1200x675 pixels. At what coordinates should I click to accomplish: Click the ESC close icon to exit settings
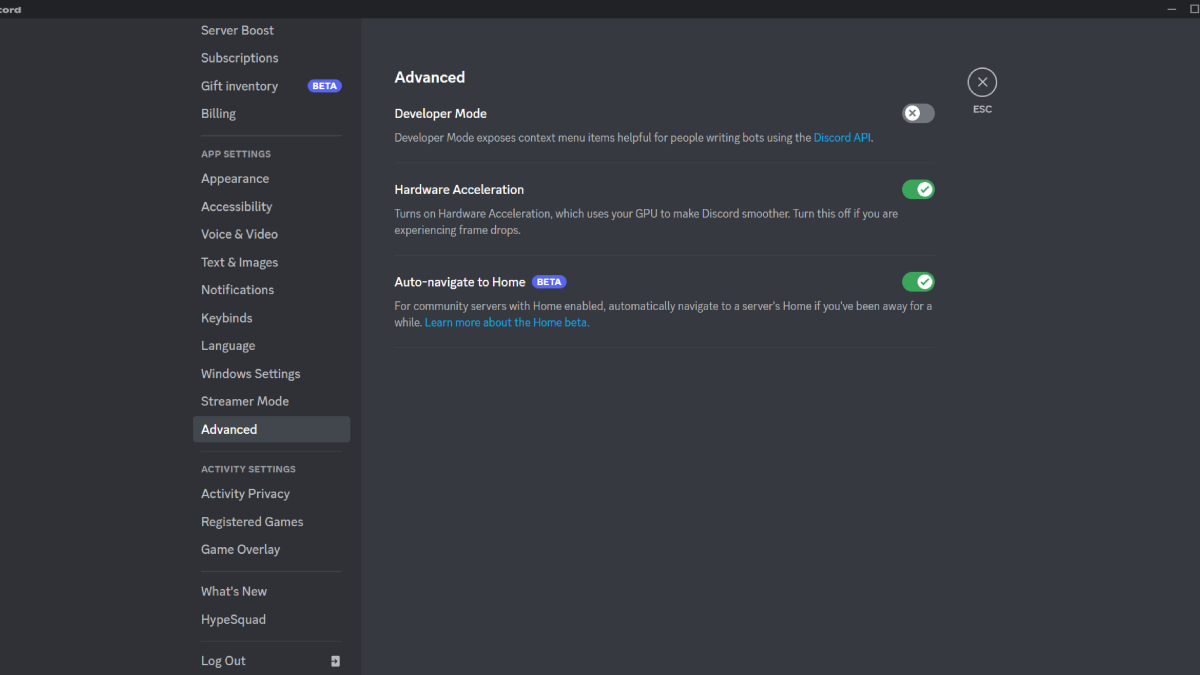(x=981, y=82)
